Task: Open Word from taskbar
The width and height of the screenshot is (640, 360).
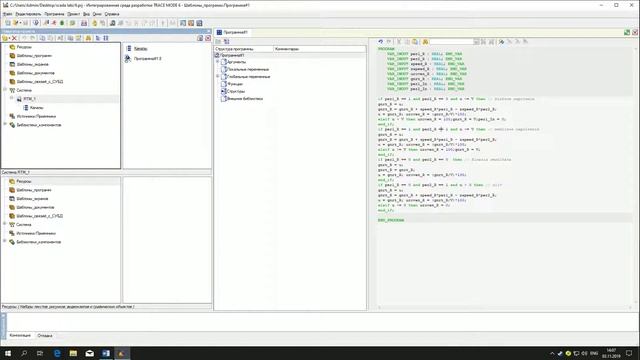Action: click(x=106, y=353)
